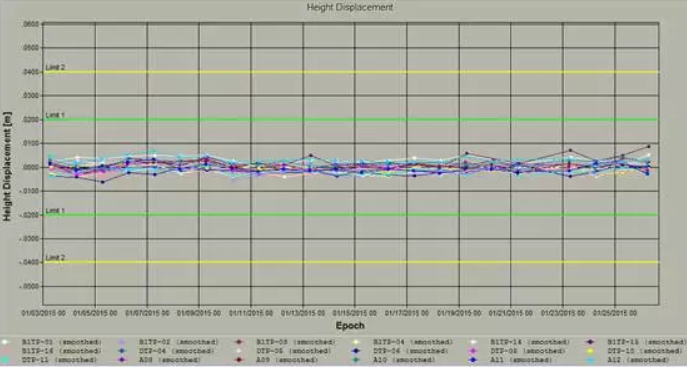Click the A09 dark red legend marker
Screen dimensions: 687x367
(239, 360)
